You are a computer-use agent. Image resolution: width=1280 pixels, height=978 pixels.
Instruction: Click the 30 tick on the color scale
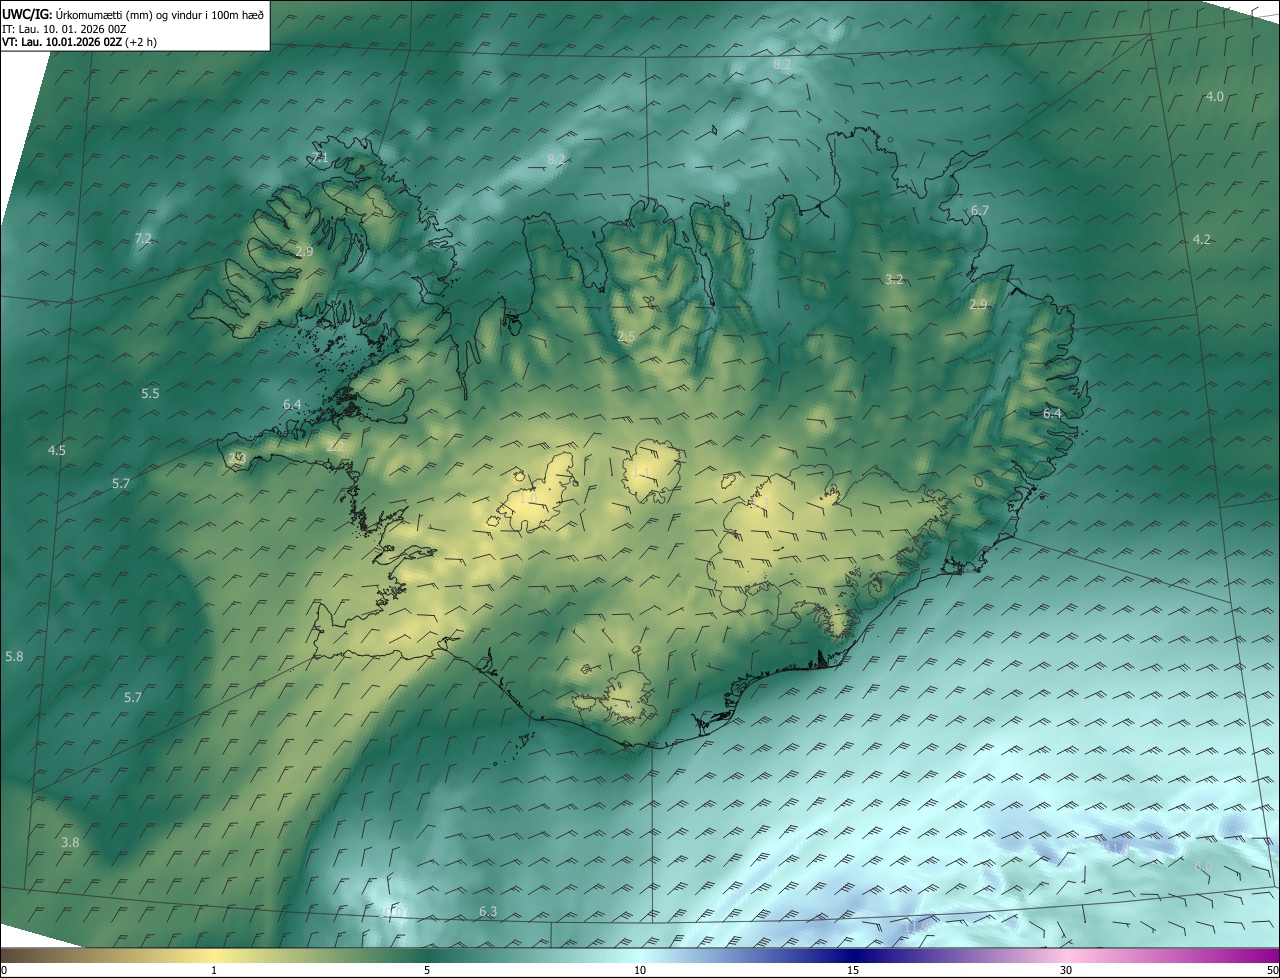[1066, 970]
